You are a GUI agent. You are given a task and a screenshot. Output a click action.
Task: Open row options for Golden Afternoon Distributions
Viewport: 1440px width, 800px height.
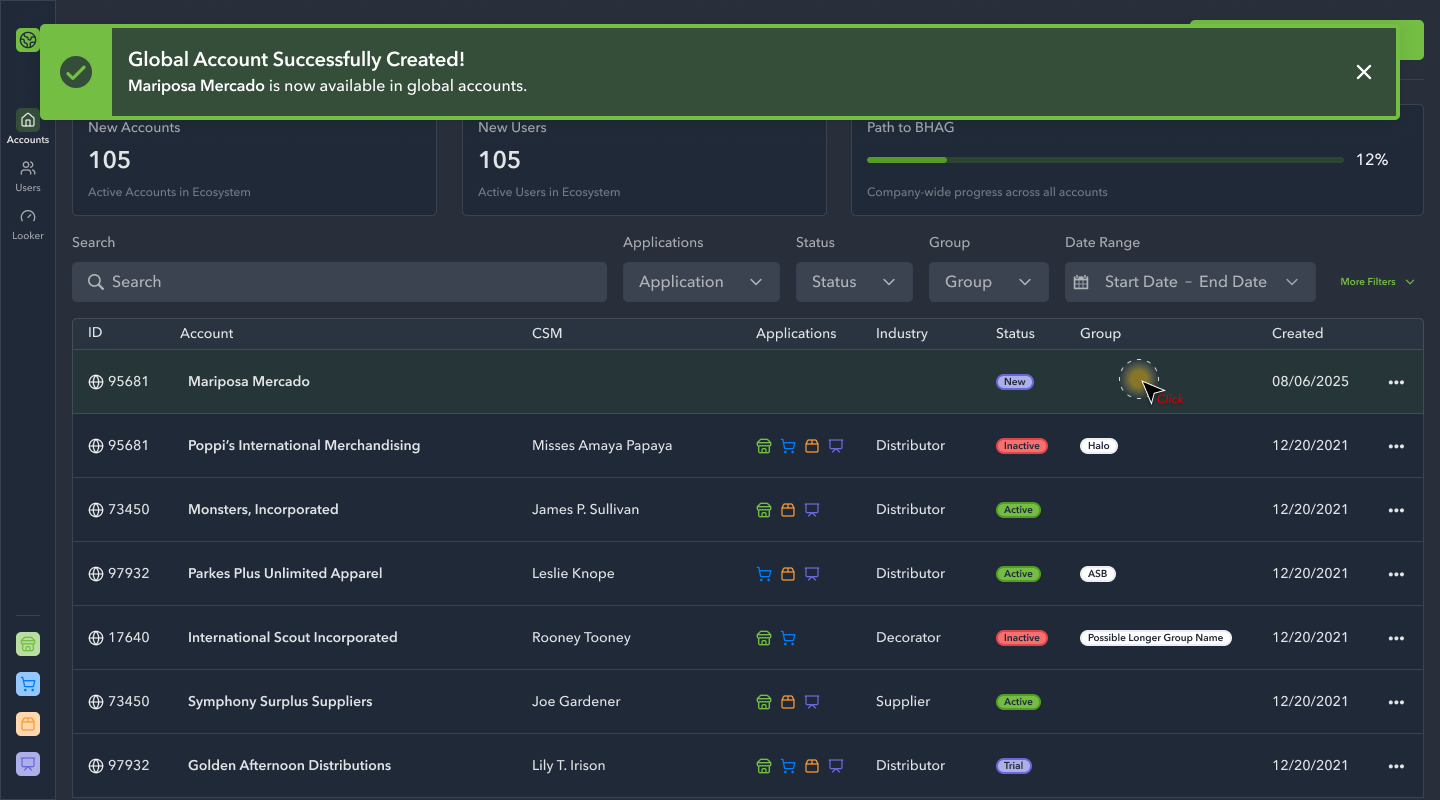click(1396, 766)
